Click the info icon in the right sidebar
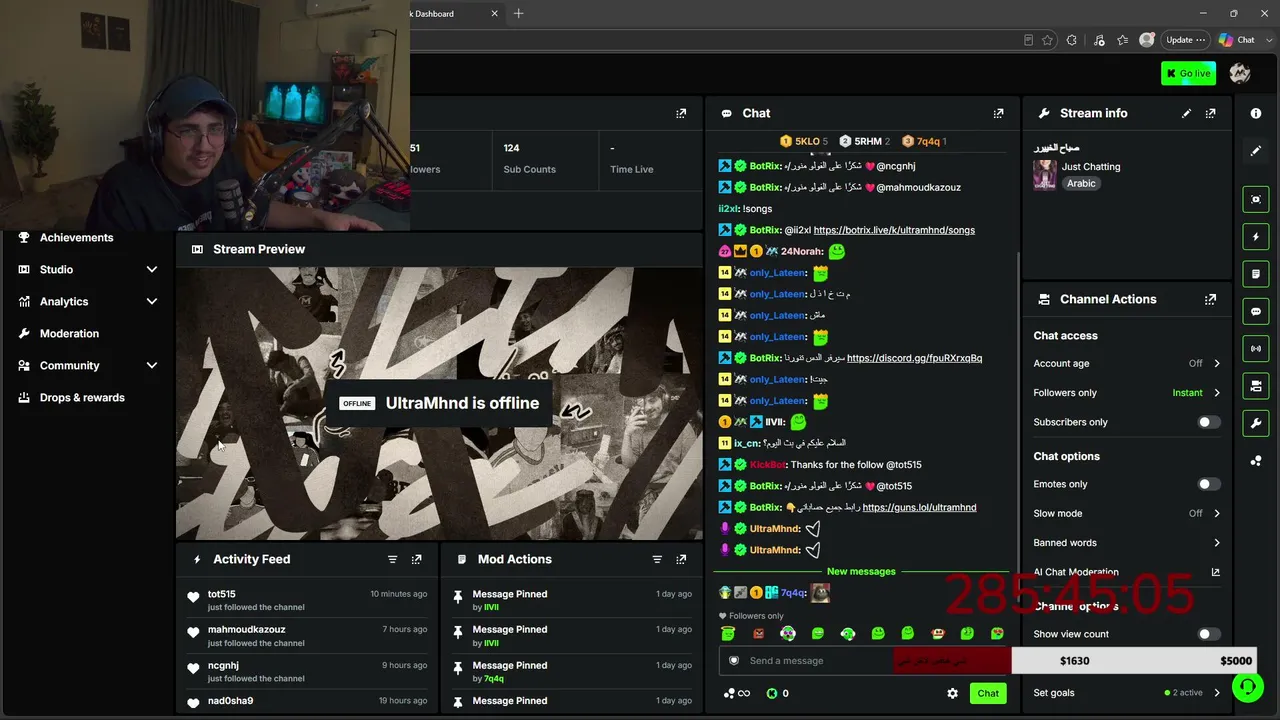The image size is (1280, 720). click(1256, 114)
